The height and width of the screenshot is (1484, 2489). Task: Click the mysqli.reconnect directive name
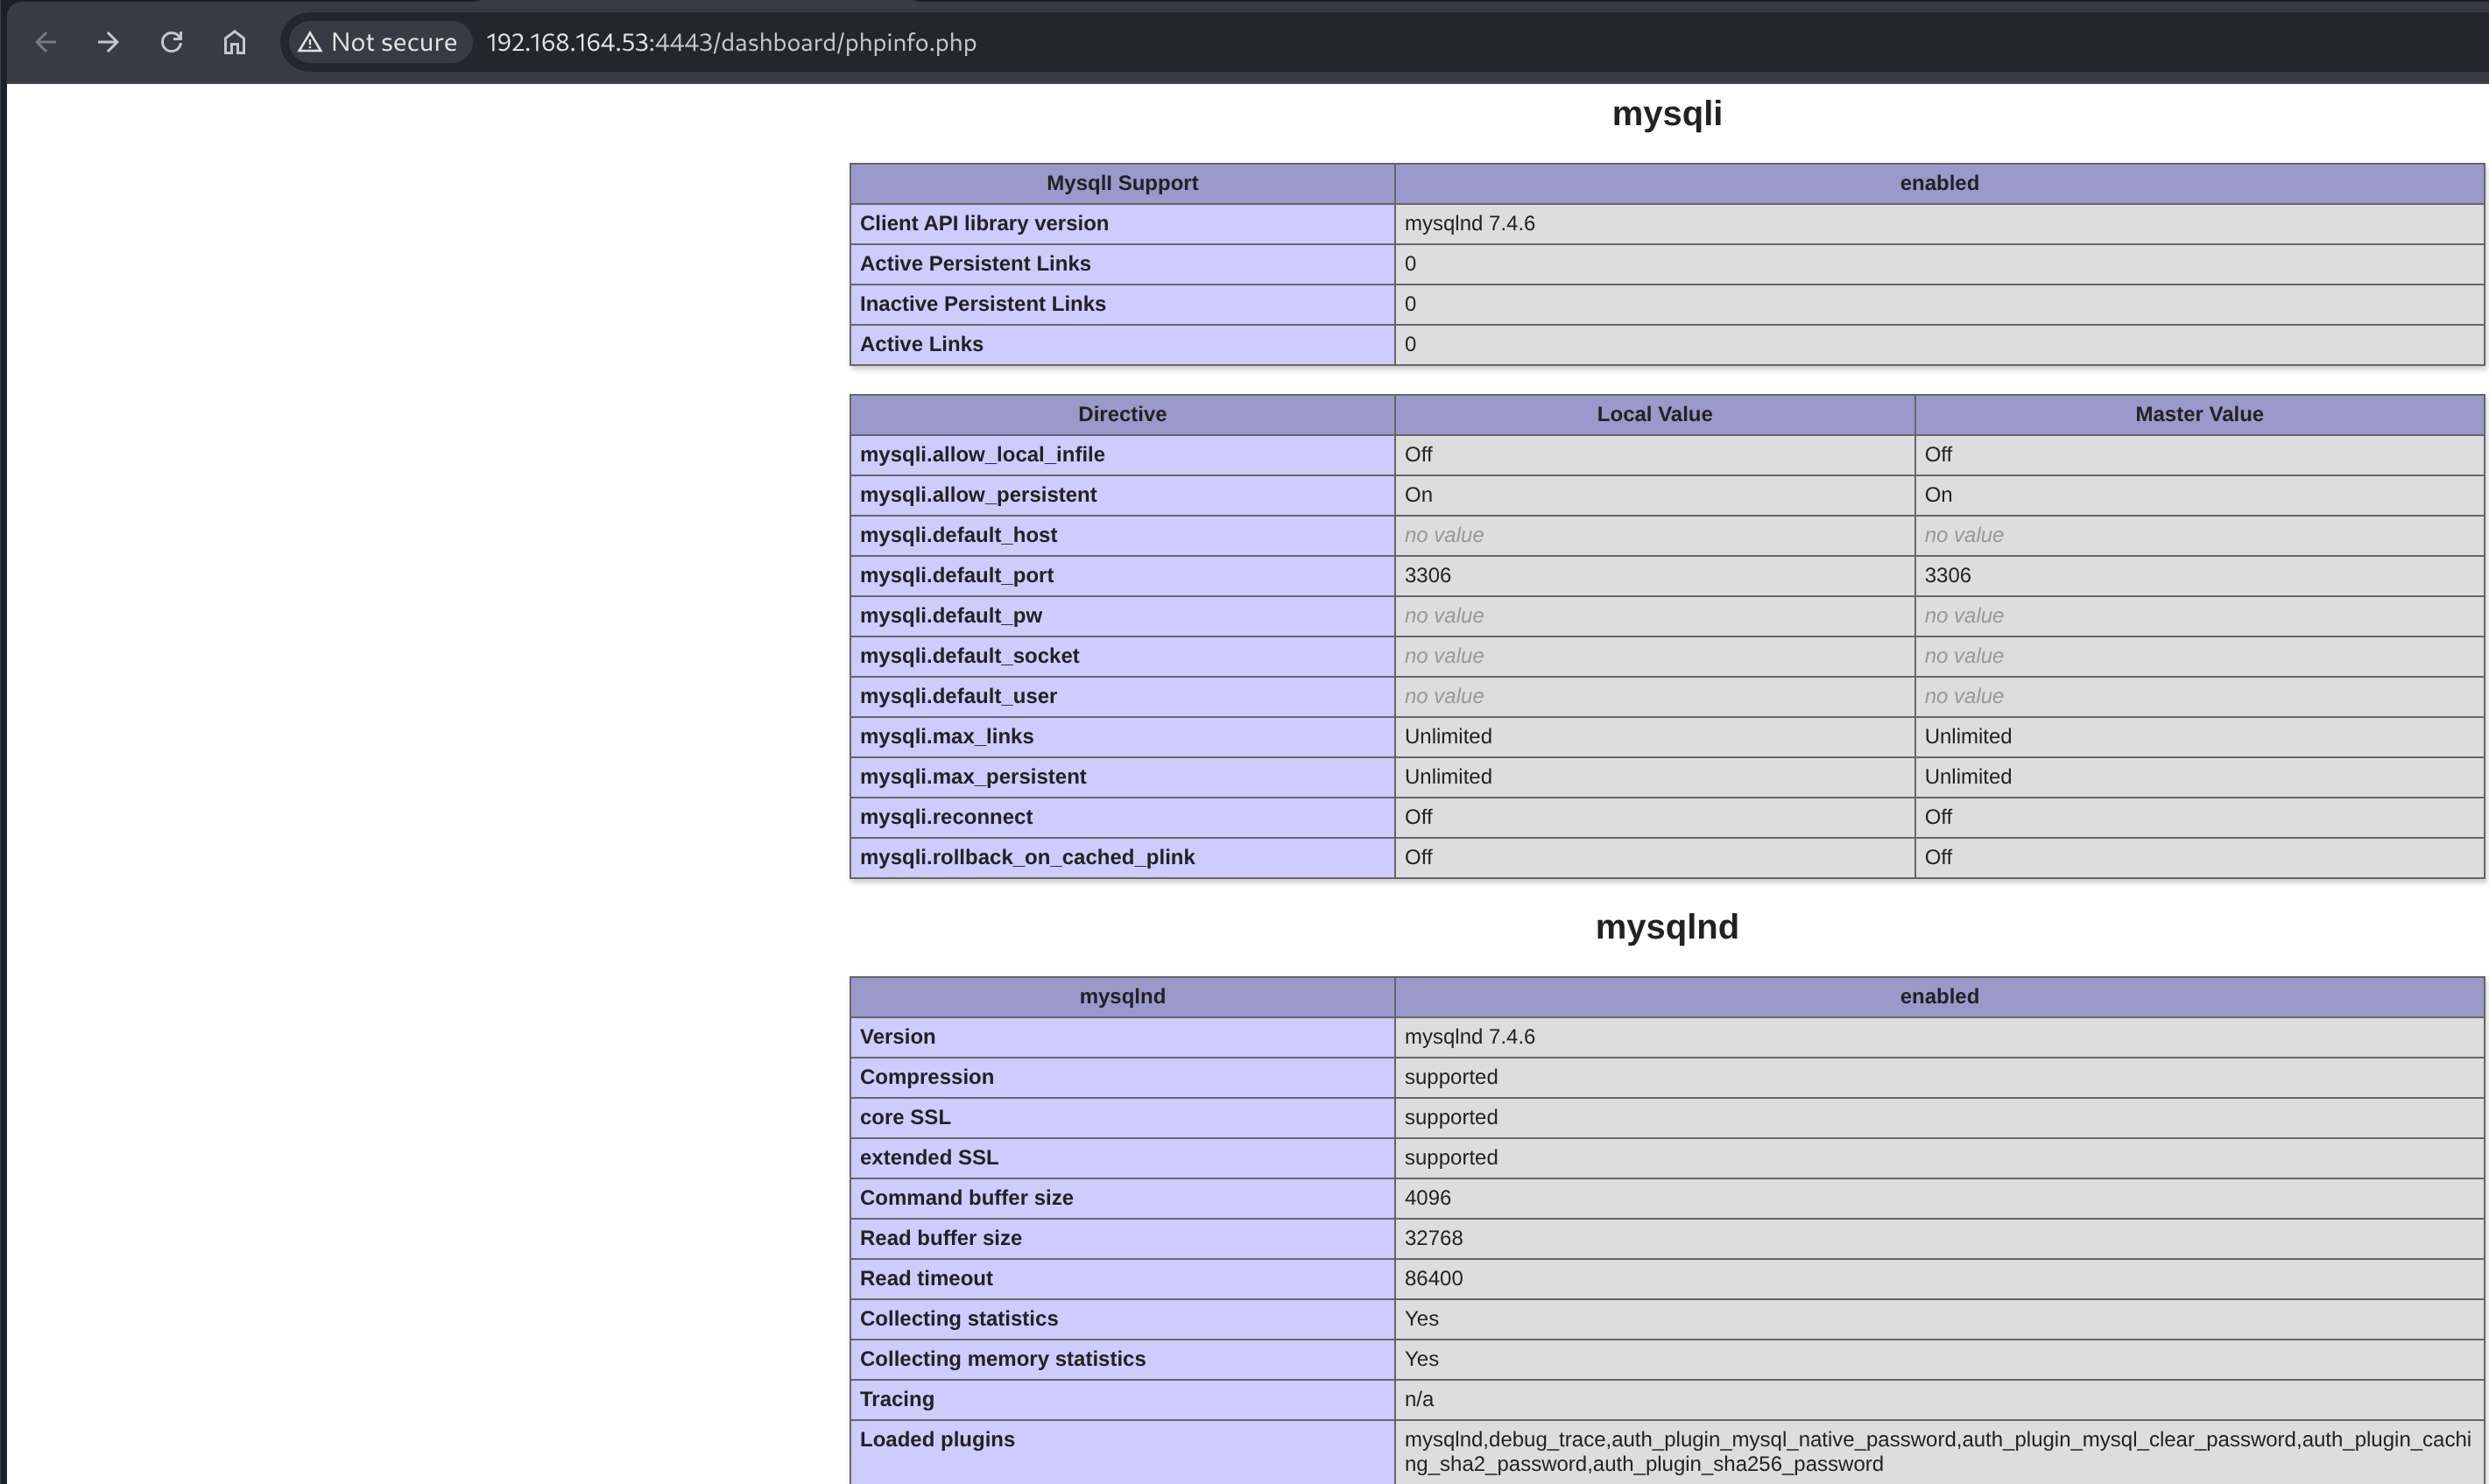[x=945, y=816]
